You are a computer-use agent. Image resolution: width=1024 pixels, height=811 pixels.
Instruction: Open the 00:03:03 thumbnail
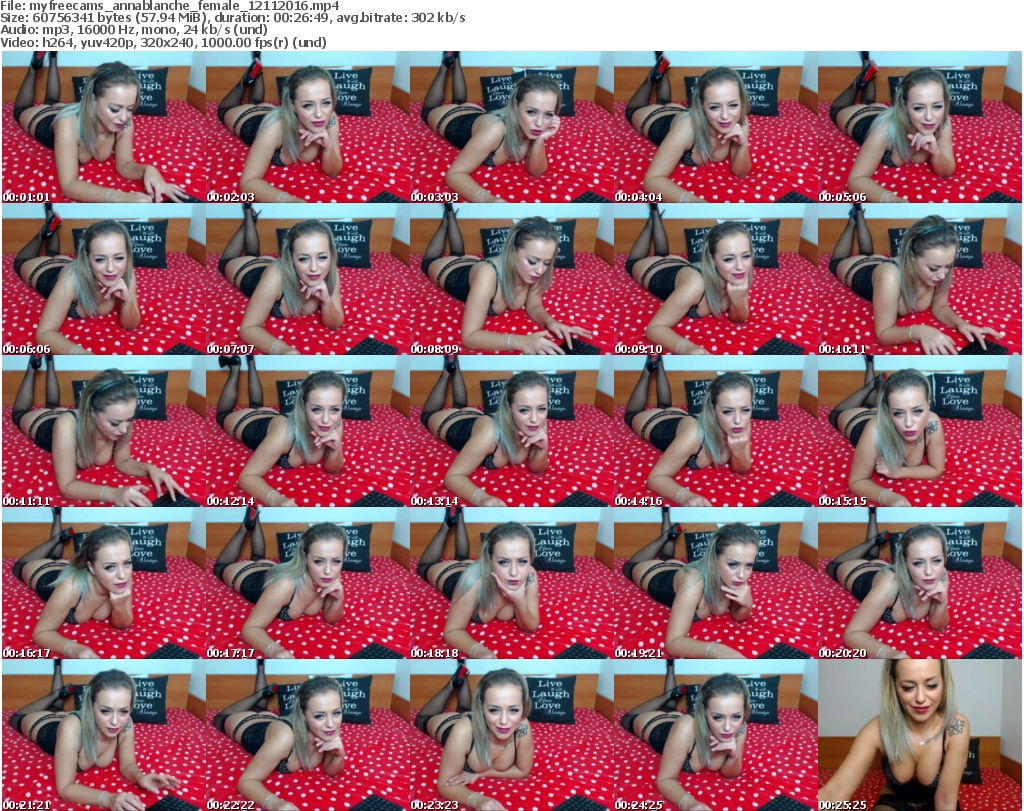[511, 128]
